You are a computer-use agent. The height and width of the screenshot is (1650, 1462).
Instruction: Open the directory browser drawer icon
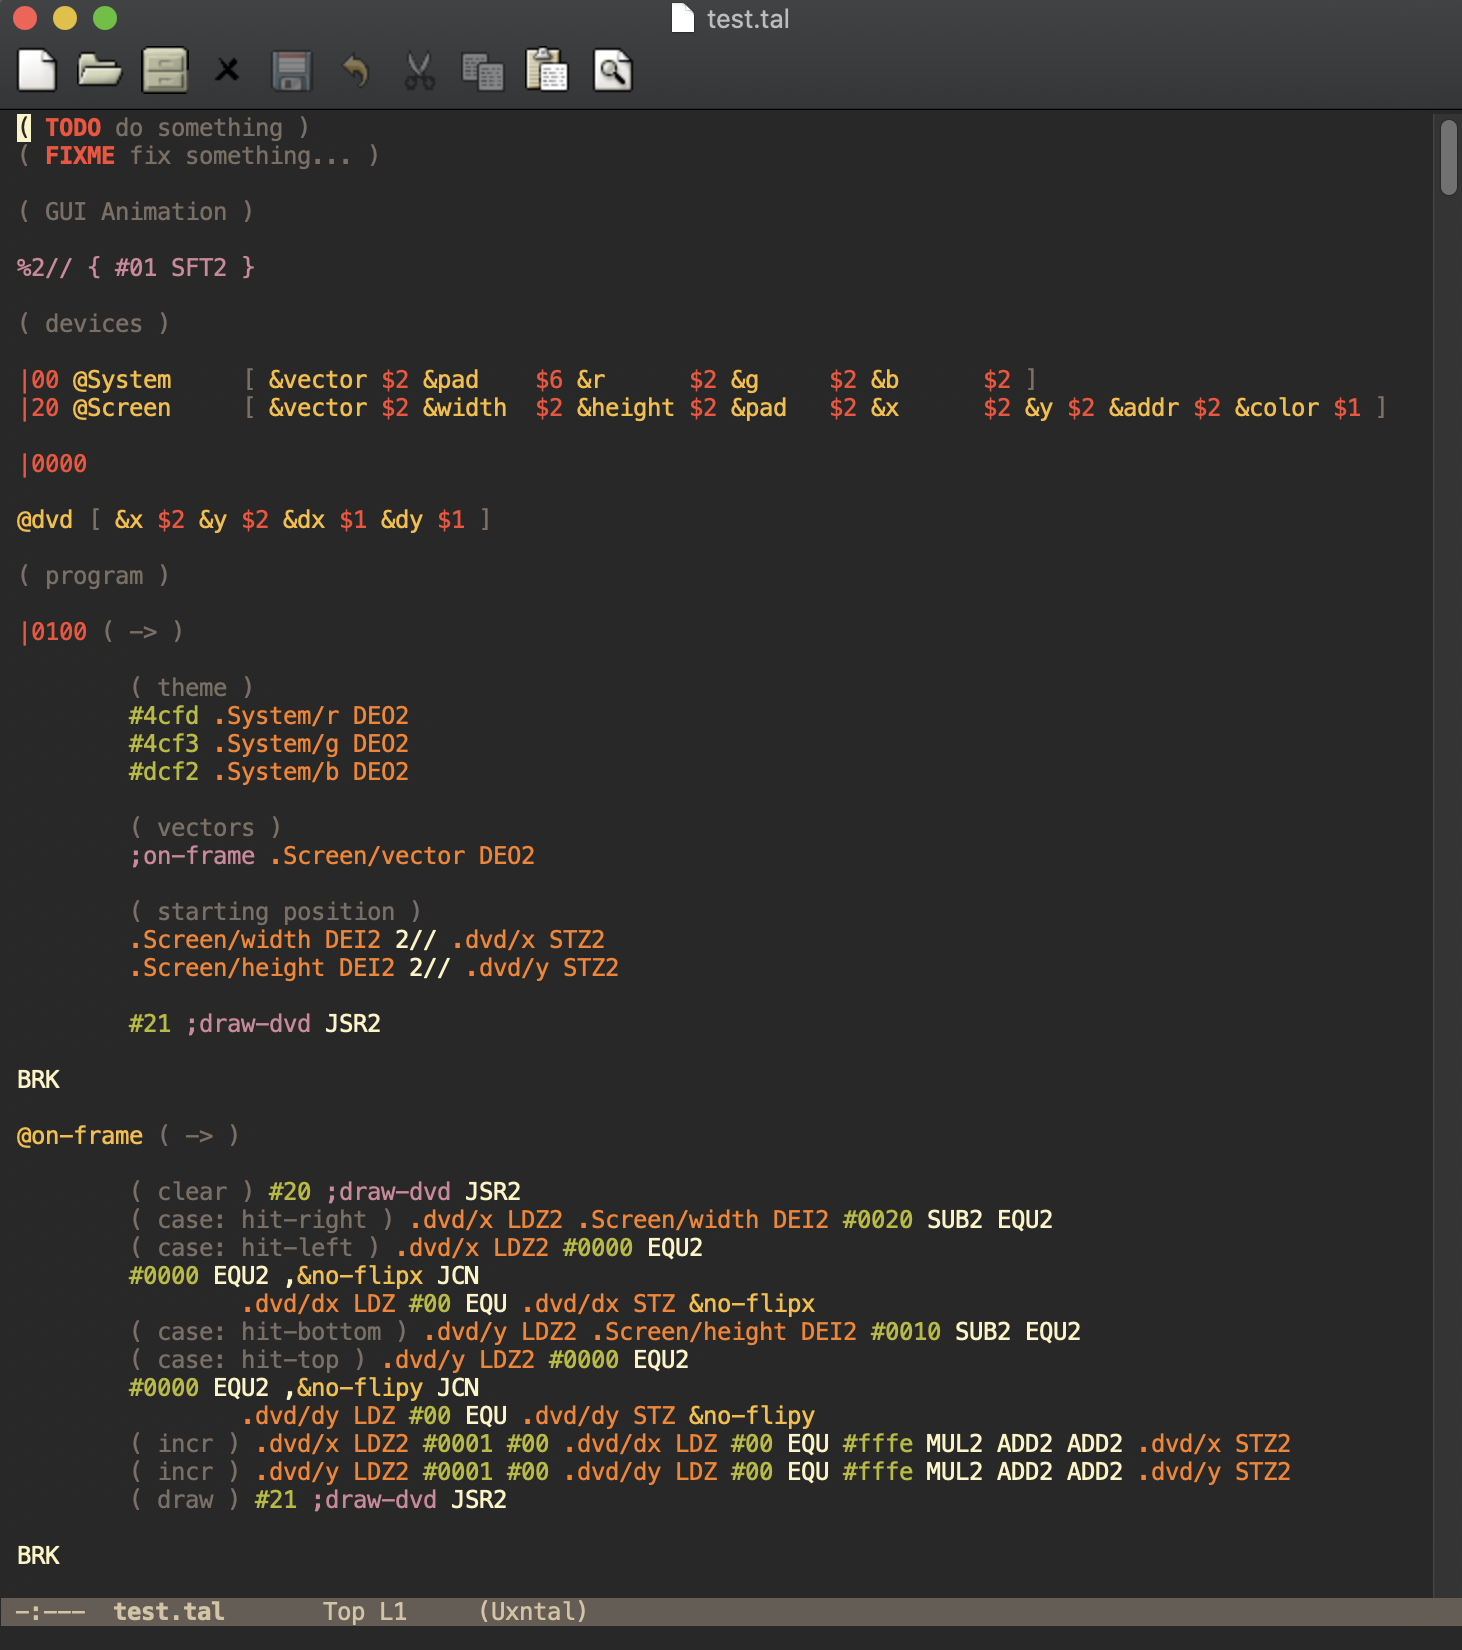click(165, 71)
